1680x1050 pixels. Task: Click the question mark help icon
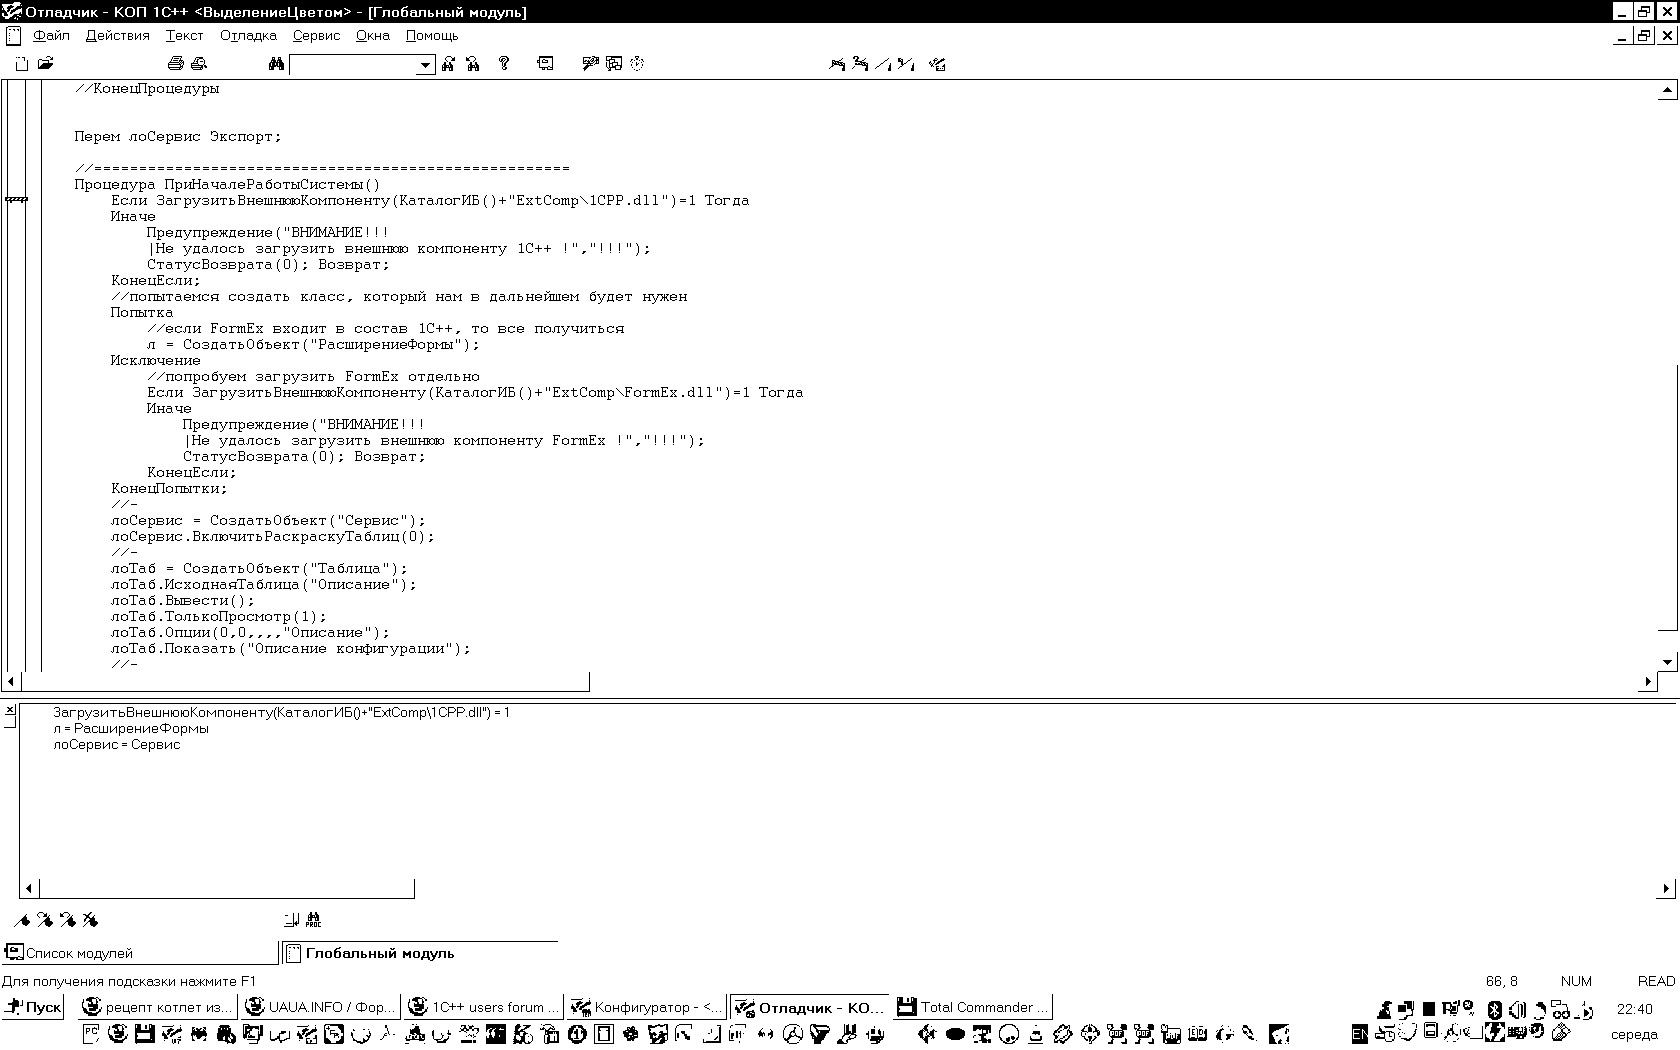pyautogui.click(x=504, y=64)
